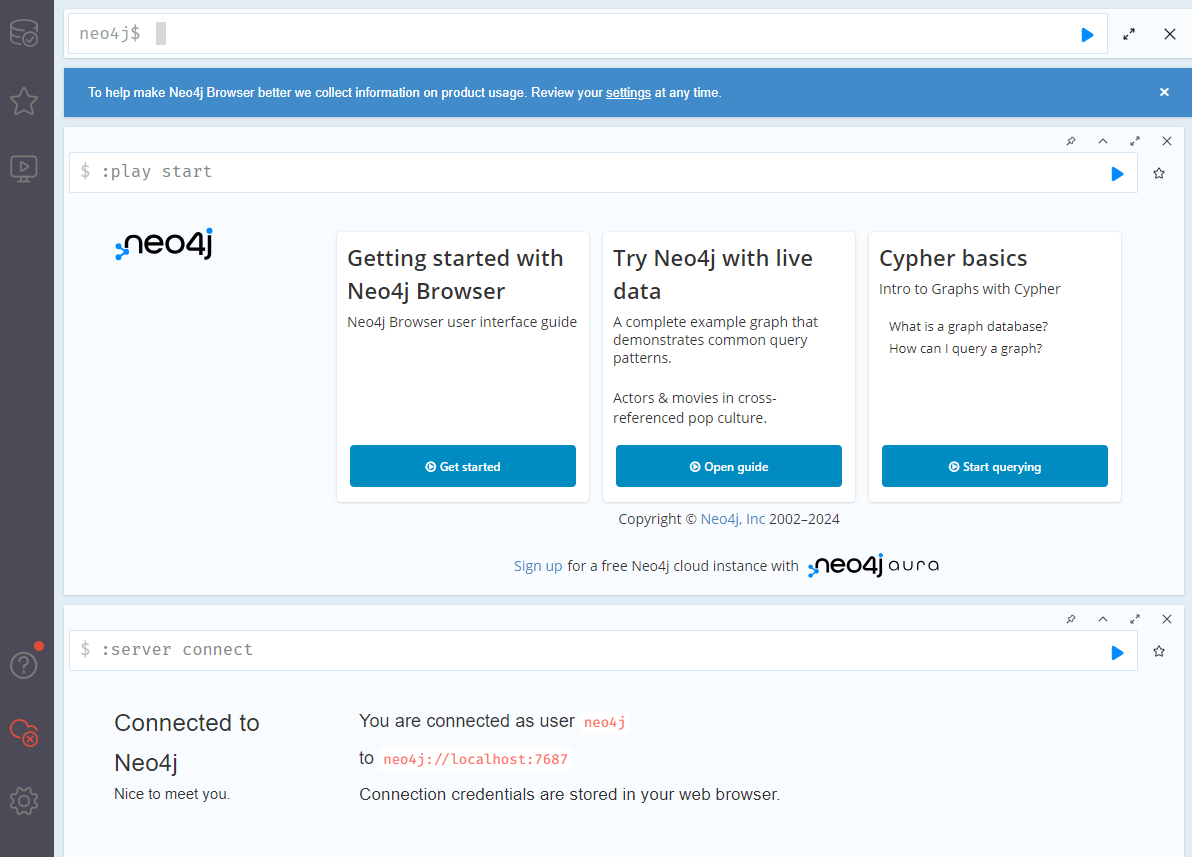This screenshot has width=1192, height=857.
Task: Click the Start querying button
Action: pyautogui.click(x=994, y=466)
